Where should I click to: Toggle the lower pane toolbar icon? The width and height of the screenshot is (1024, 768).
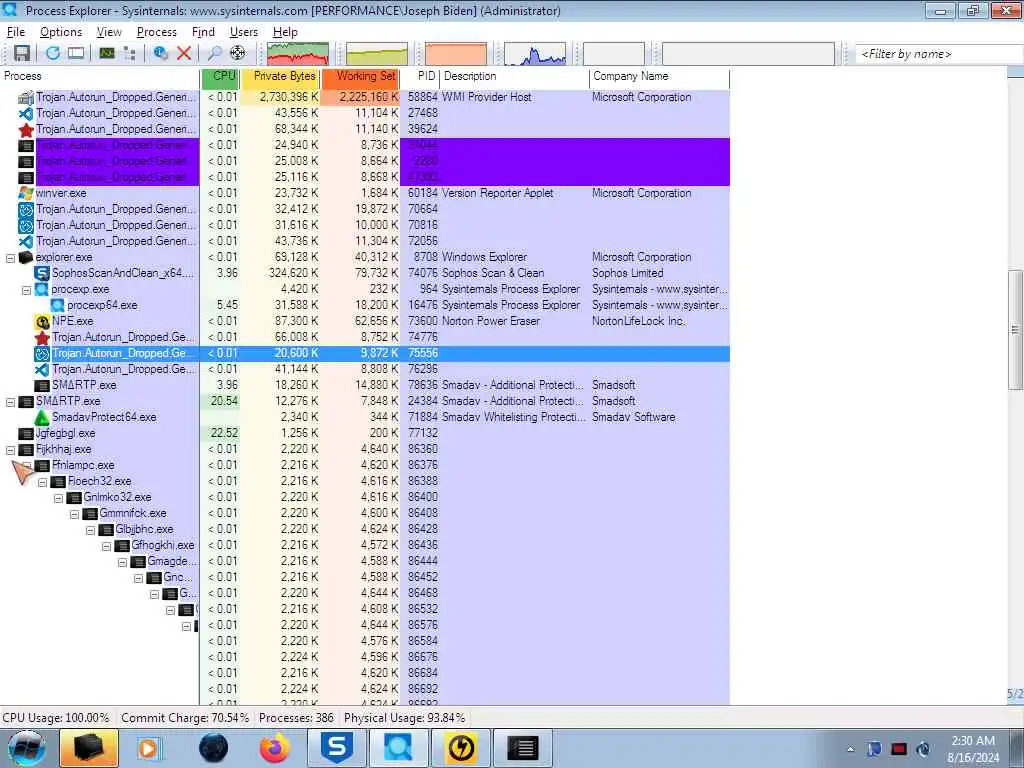point(76,54)
